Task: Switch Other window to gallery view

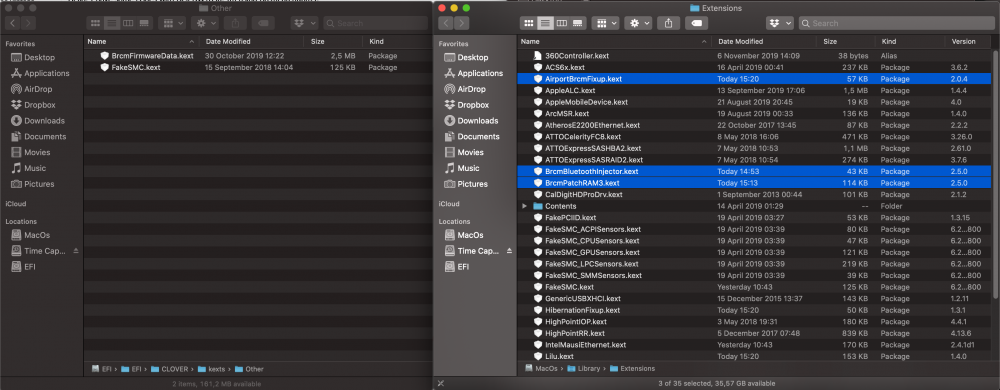Action: pyautogui.click(x=145, y=23)
